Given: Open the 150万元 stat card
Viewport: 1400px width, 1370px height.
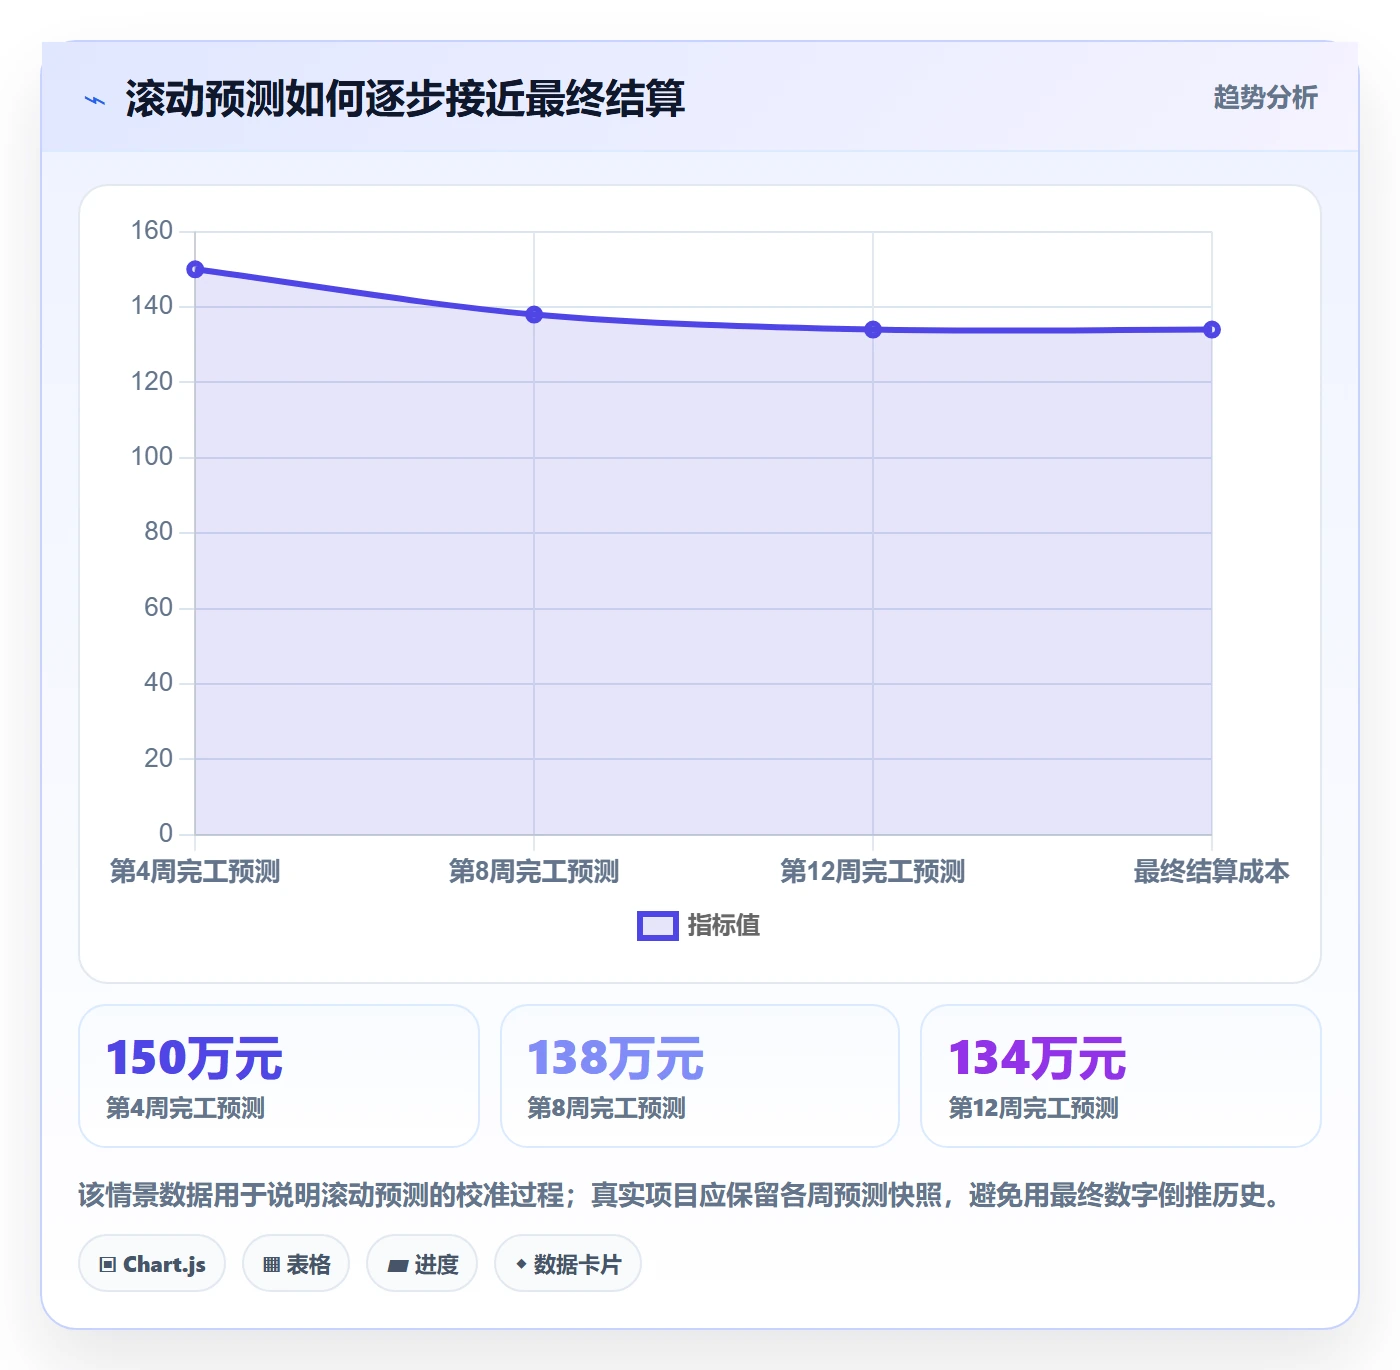Looking at the screenshot, I should click(x=279, y=1076).
